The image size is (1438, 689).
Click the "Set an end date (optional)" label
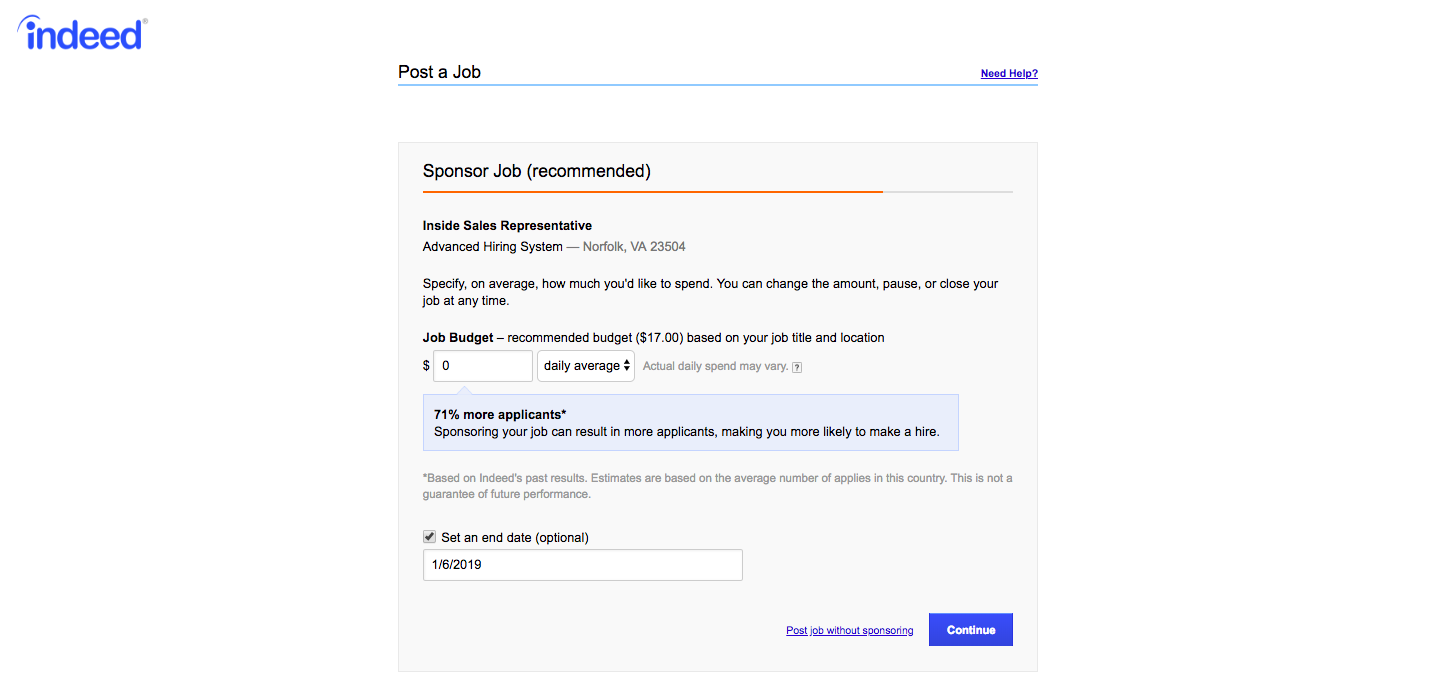tap(515, 537)
